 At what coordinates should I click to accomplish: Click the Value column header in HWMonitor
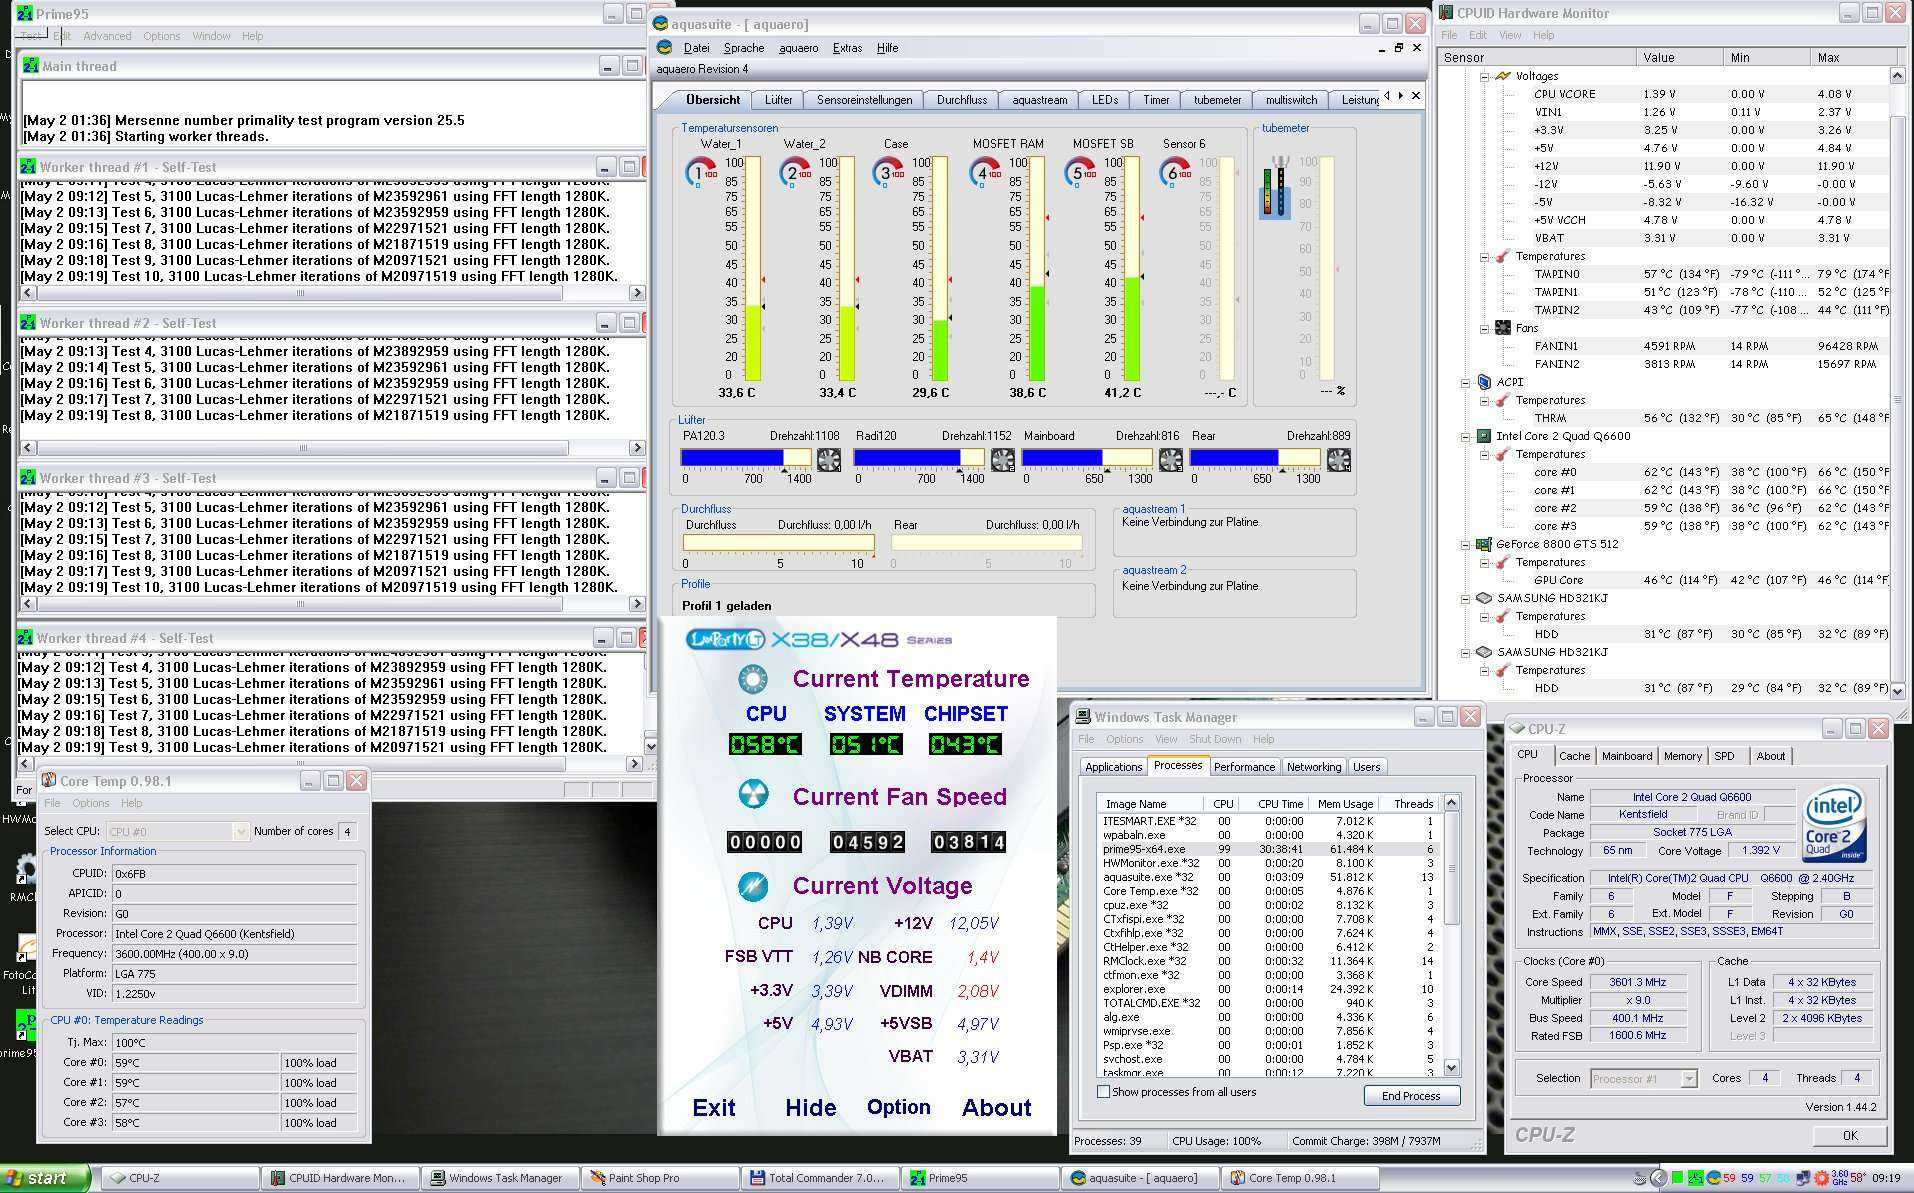tap(1680, 57)
